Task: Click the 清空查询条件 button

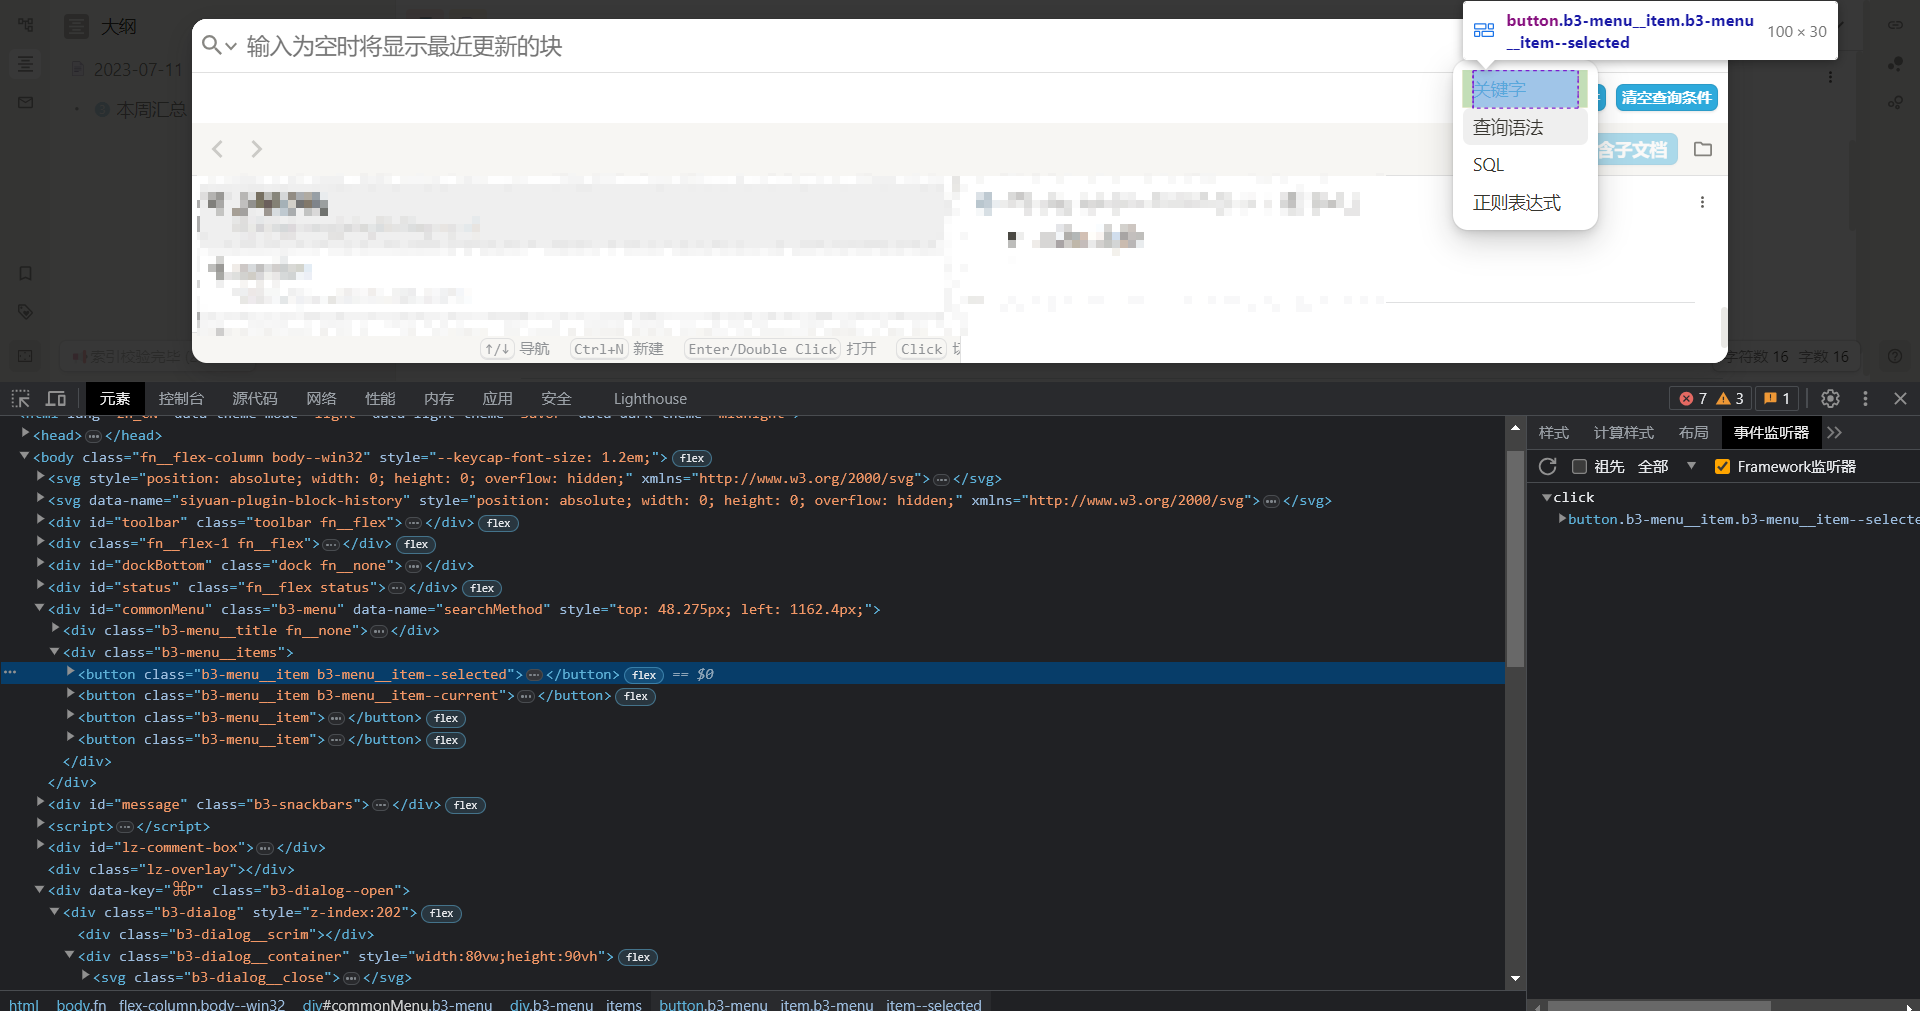Action: (x=1665, y=97)
